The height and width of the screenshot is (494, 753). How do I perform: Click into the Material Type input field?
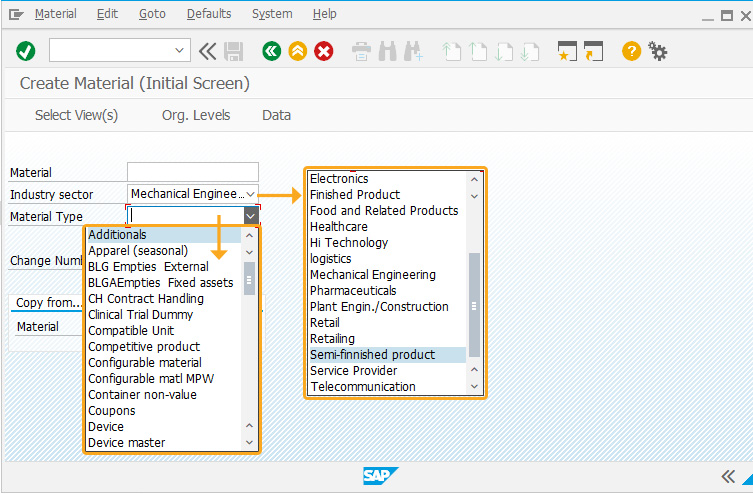[186, 216]
